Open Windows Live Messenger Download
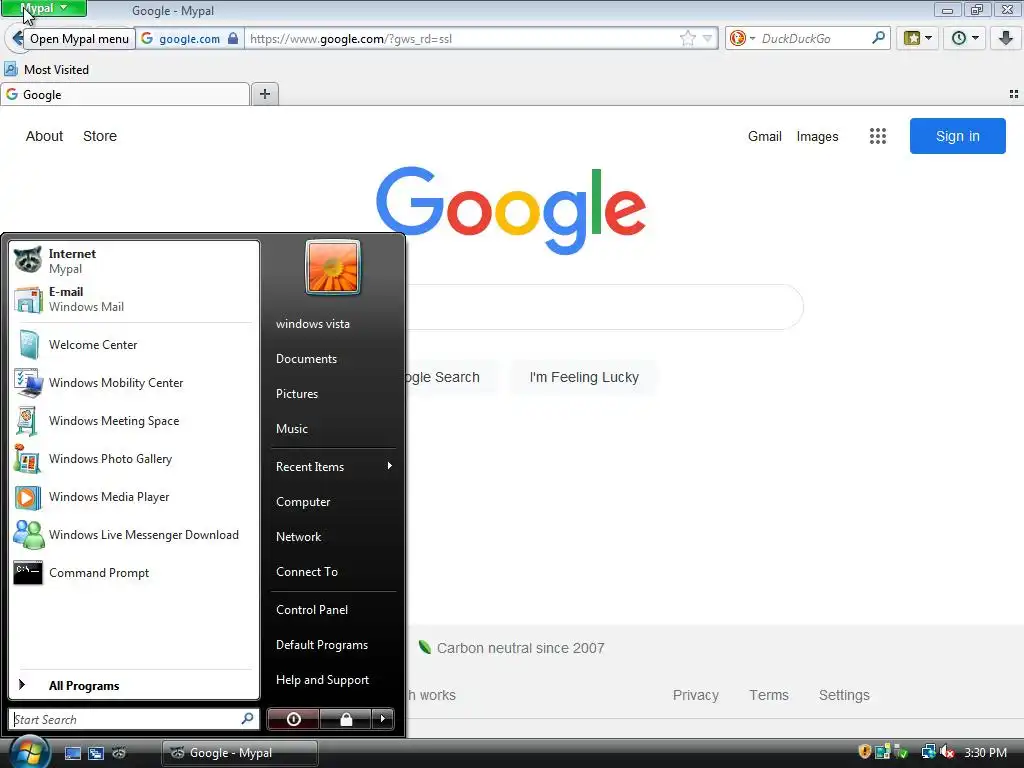This screenshot has height=768, width=1024. (x=133, y=535)
